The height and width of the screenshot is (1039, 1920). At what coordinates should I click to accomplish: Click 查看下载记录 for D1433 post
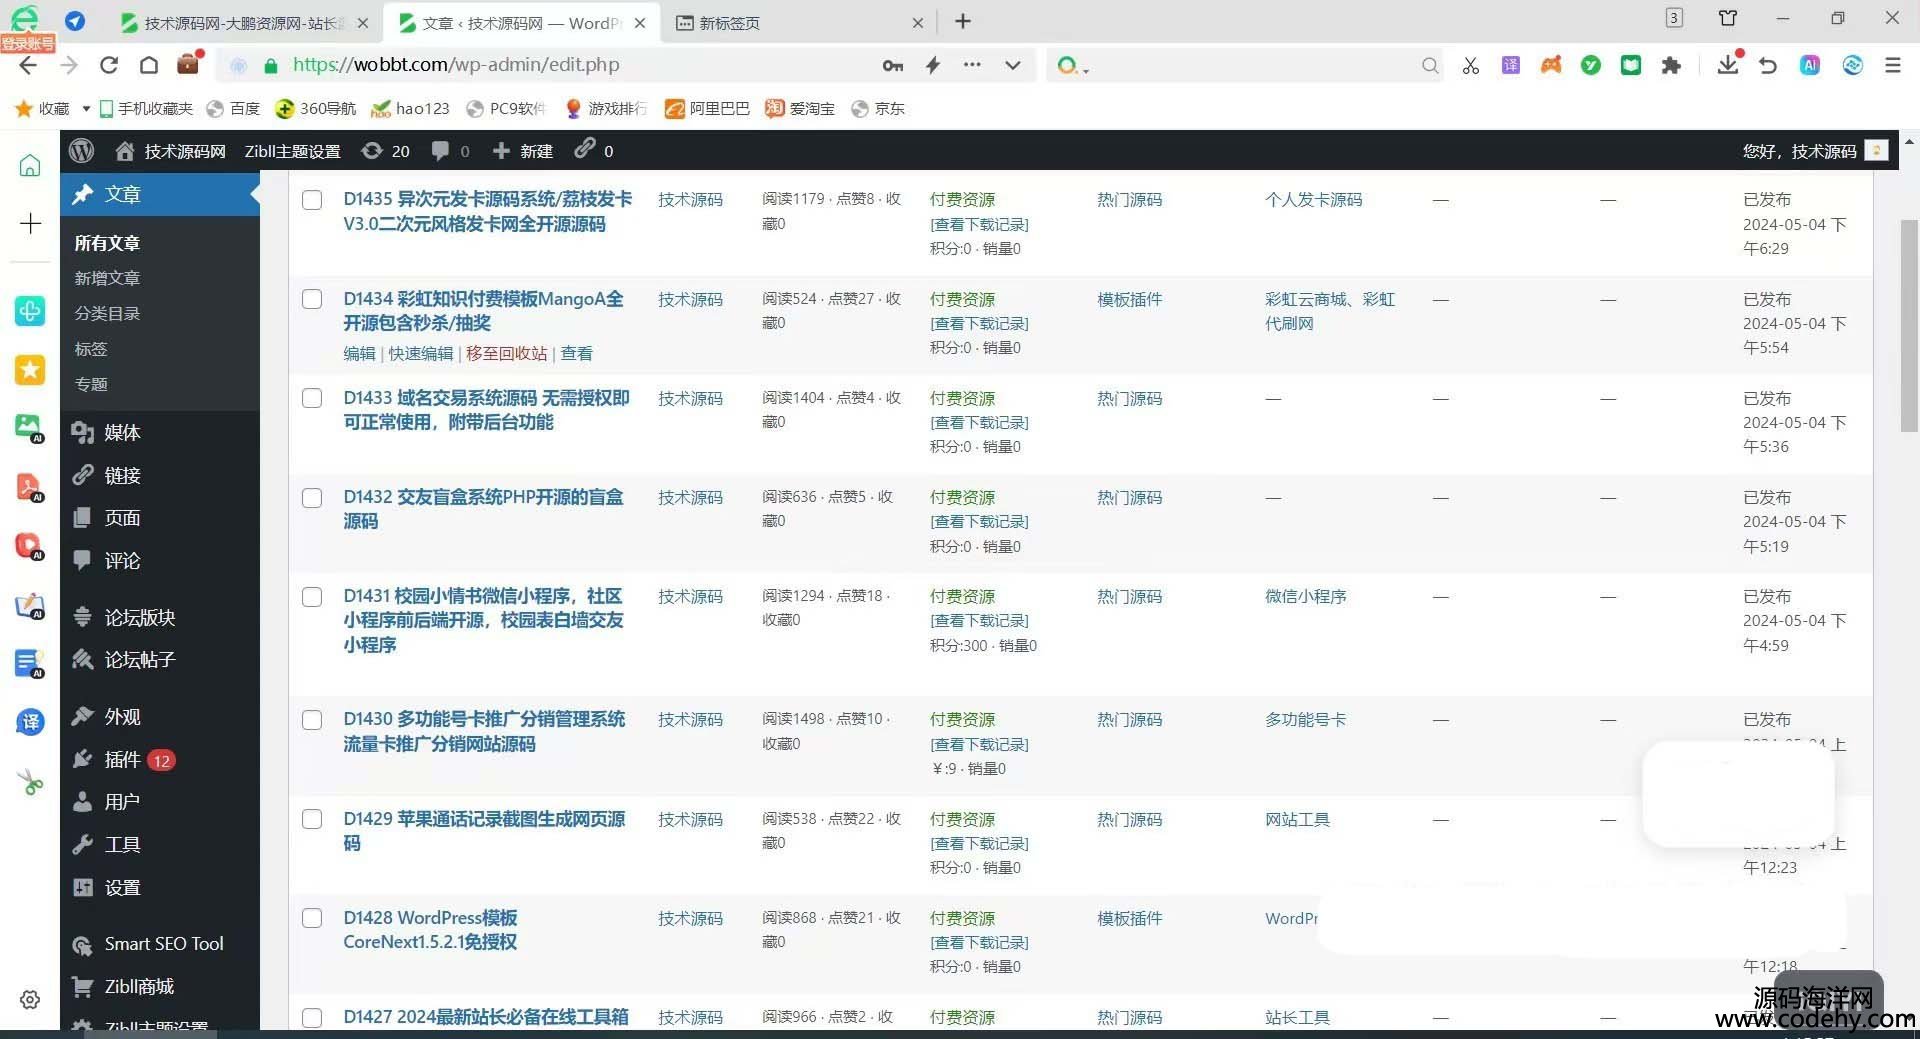coord(979,422)
